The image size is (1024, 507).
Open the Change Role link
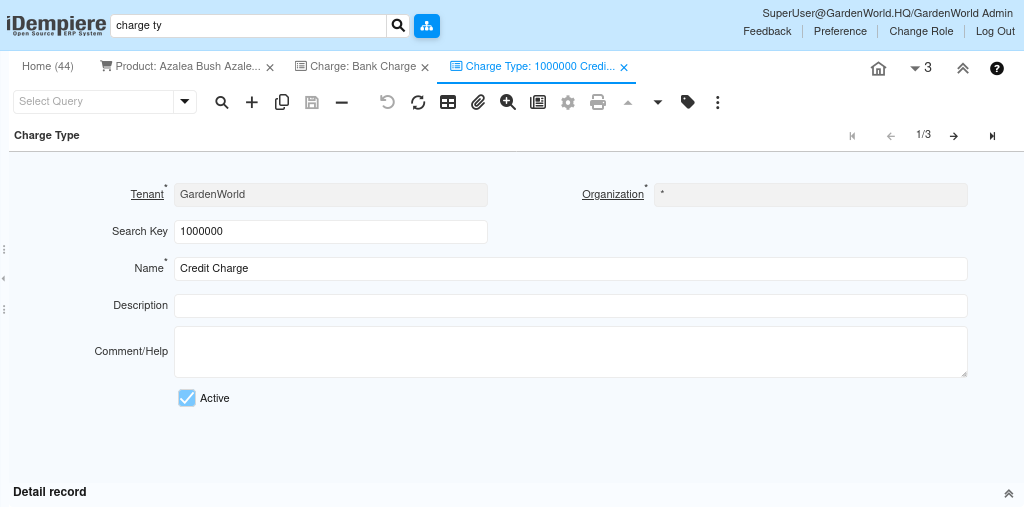click(x=921, y=31)
